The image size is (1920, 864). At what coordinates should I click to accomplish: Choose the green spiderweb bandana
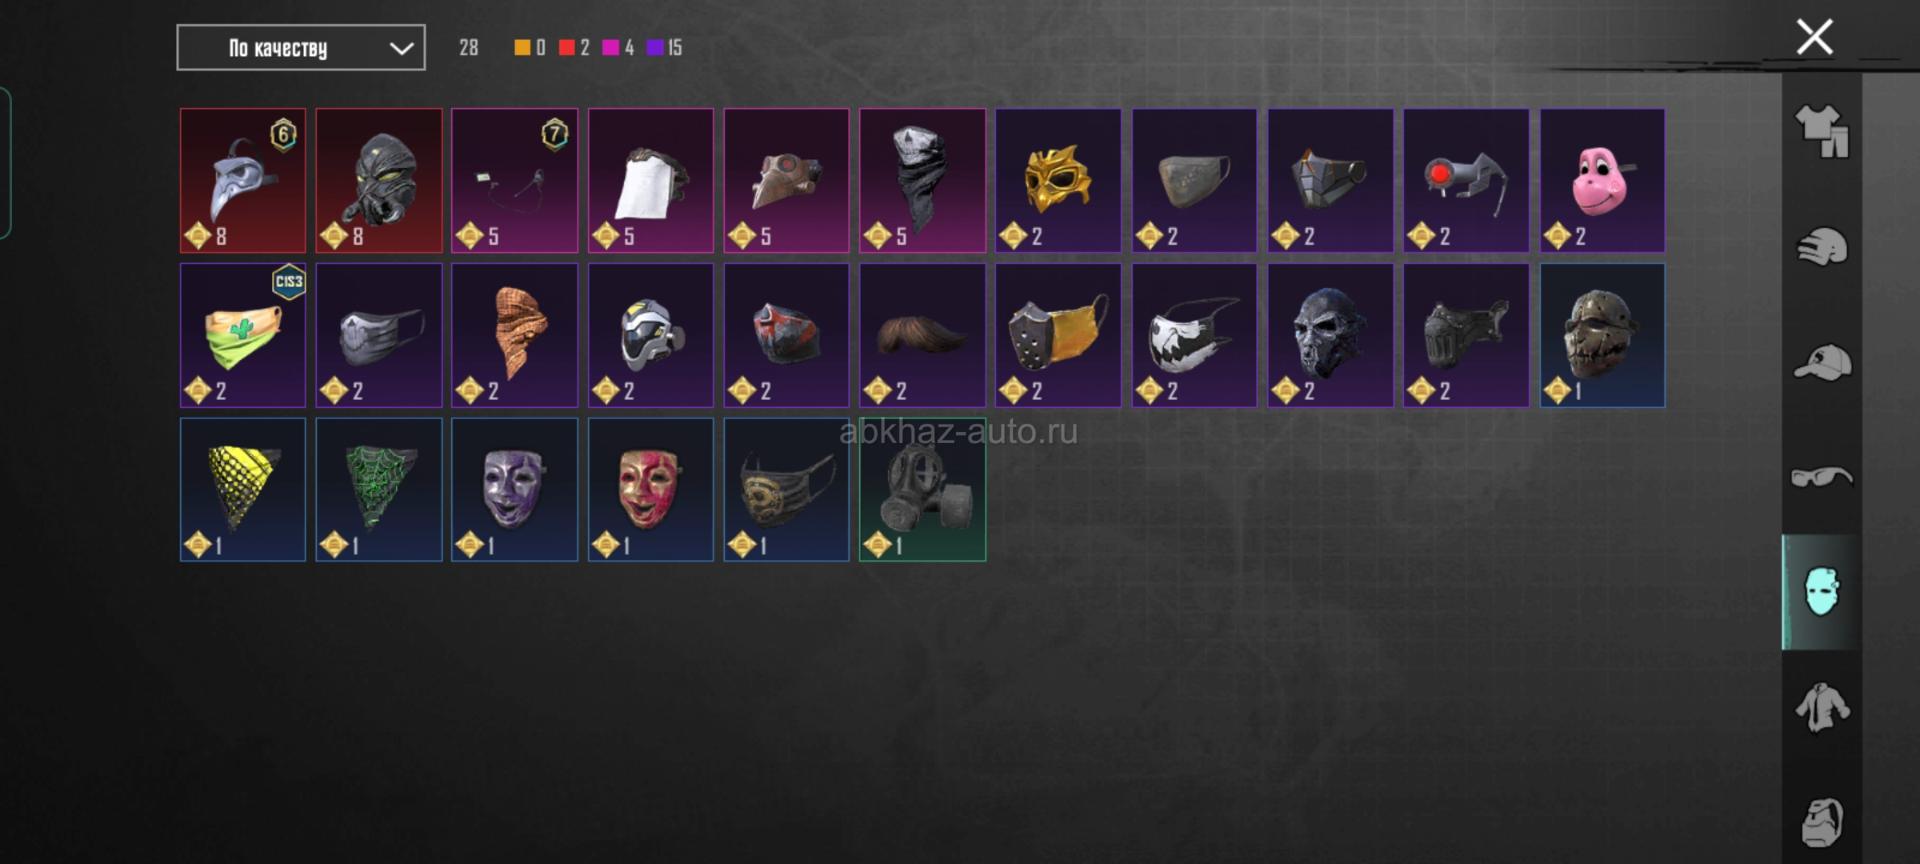tap(379, 490)
